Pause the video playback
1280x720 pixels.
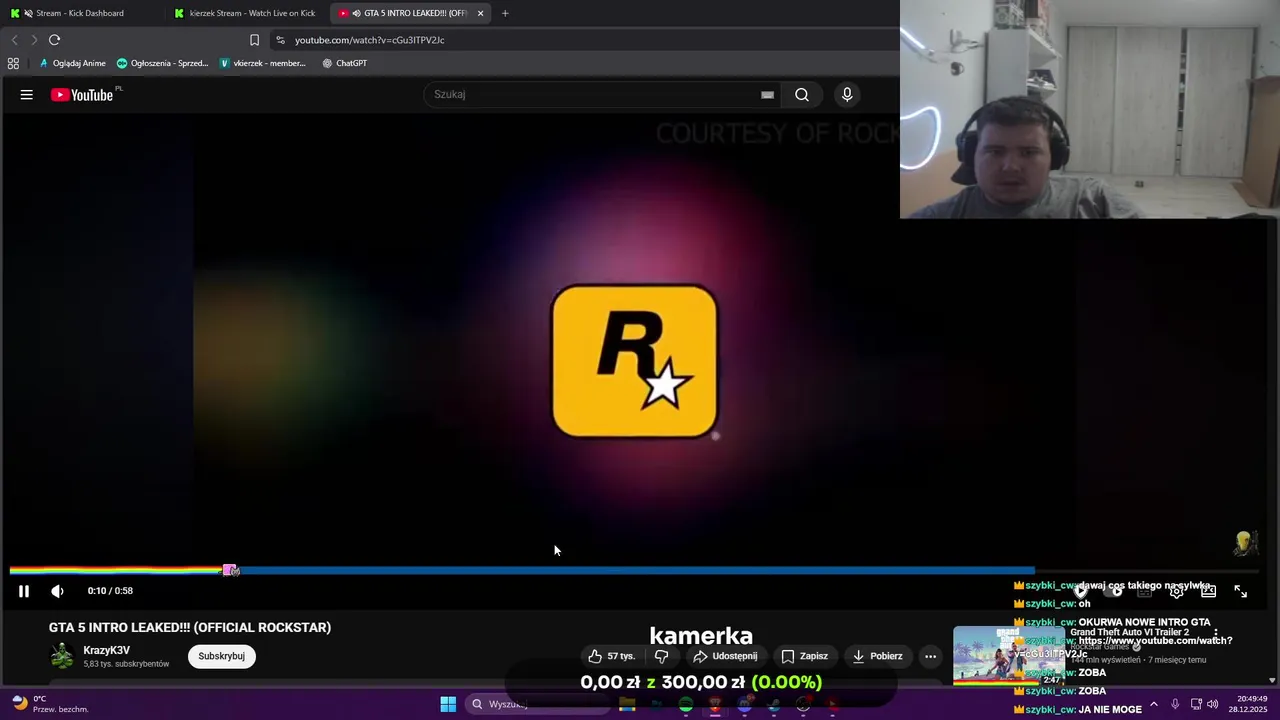click(24, 591)
